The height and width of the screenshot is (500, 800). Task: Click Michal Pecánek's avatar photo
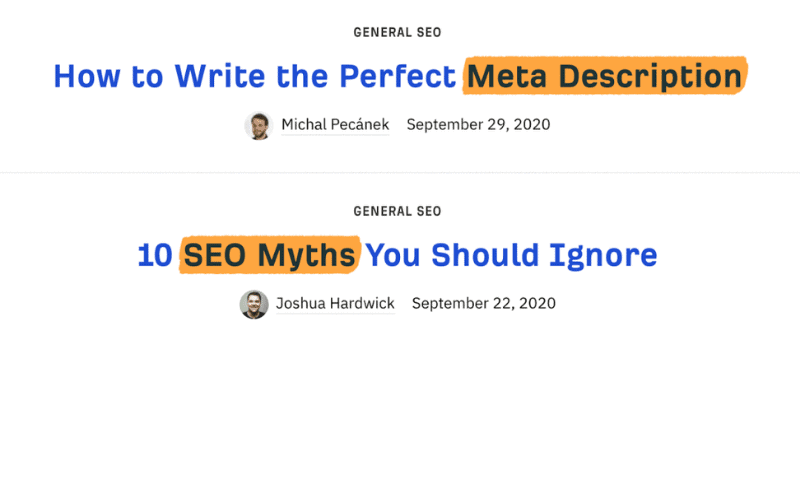click(259, 126)
